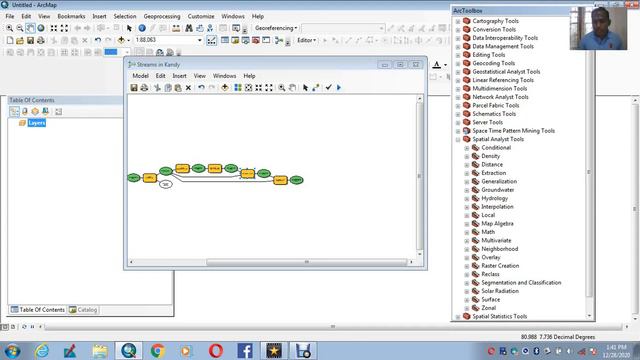Open Opera browser from the taskbar
640x360 pixels.
[216, 351]
